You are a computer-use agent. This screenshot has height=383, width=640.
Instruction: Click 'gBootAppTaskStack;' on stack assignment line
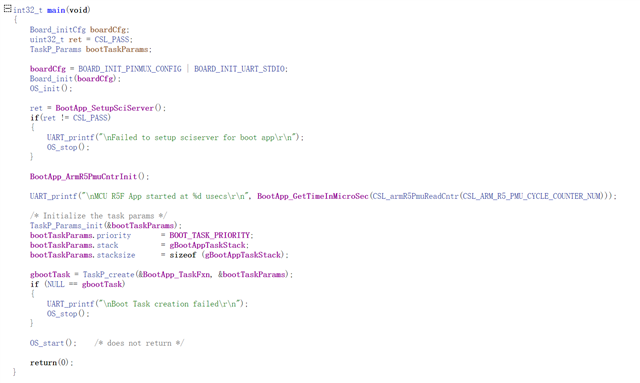(x=209, y=245)
